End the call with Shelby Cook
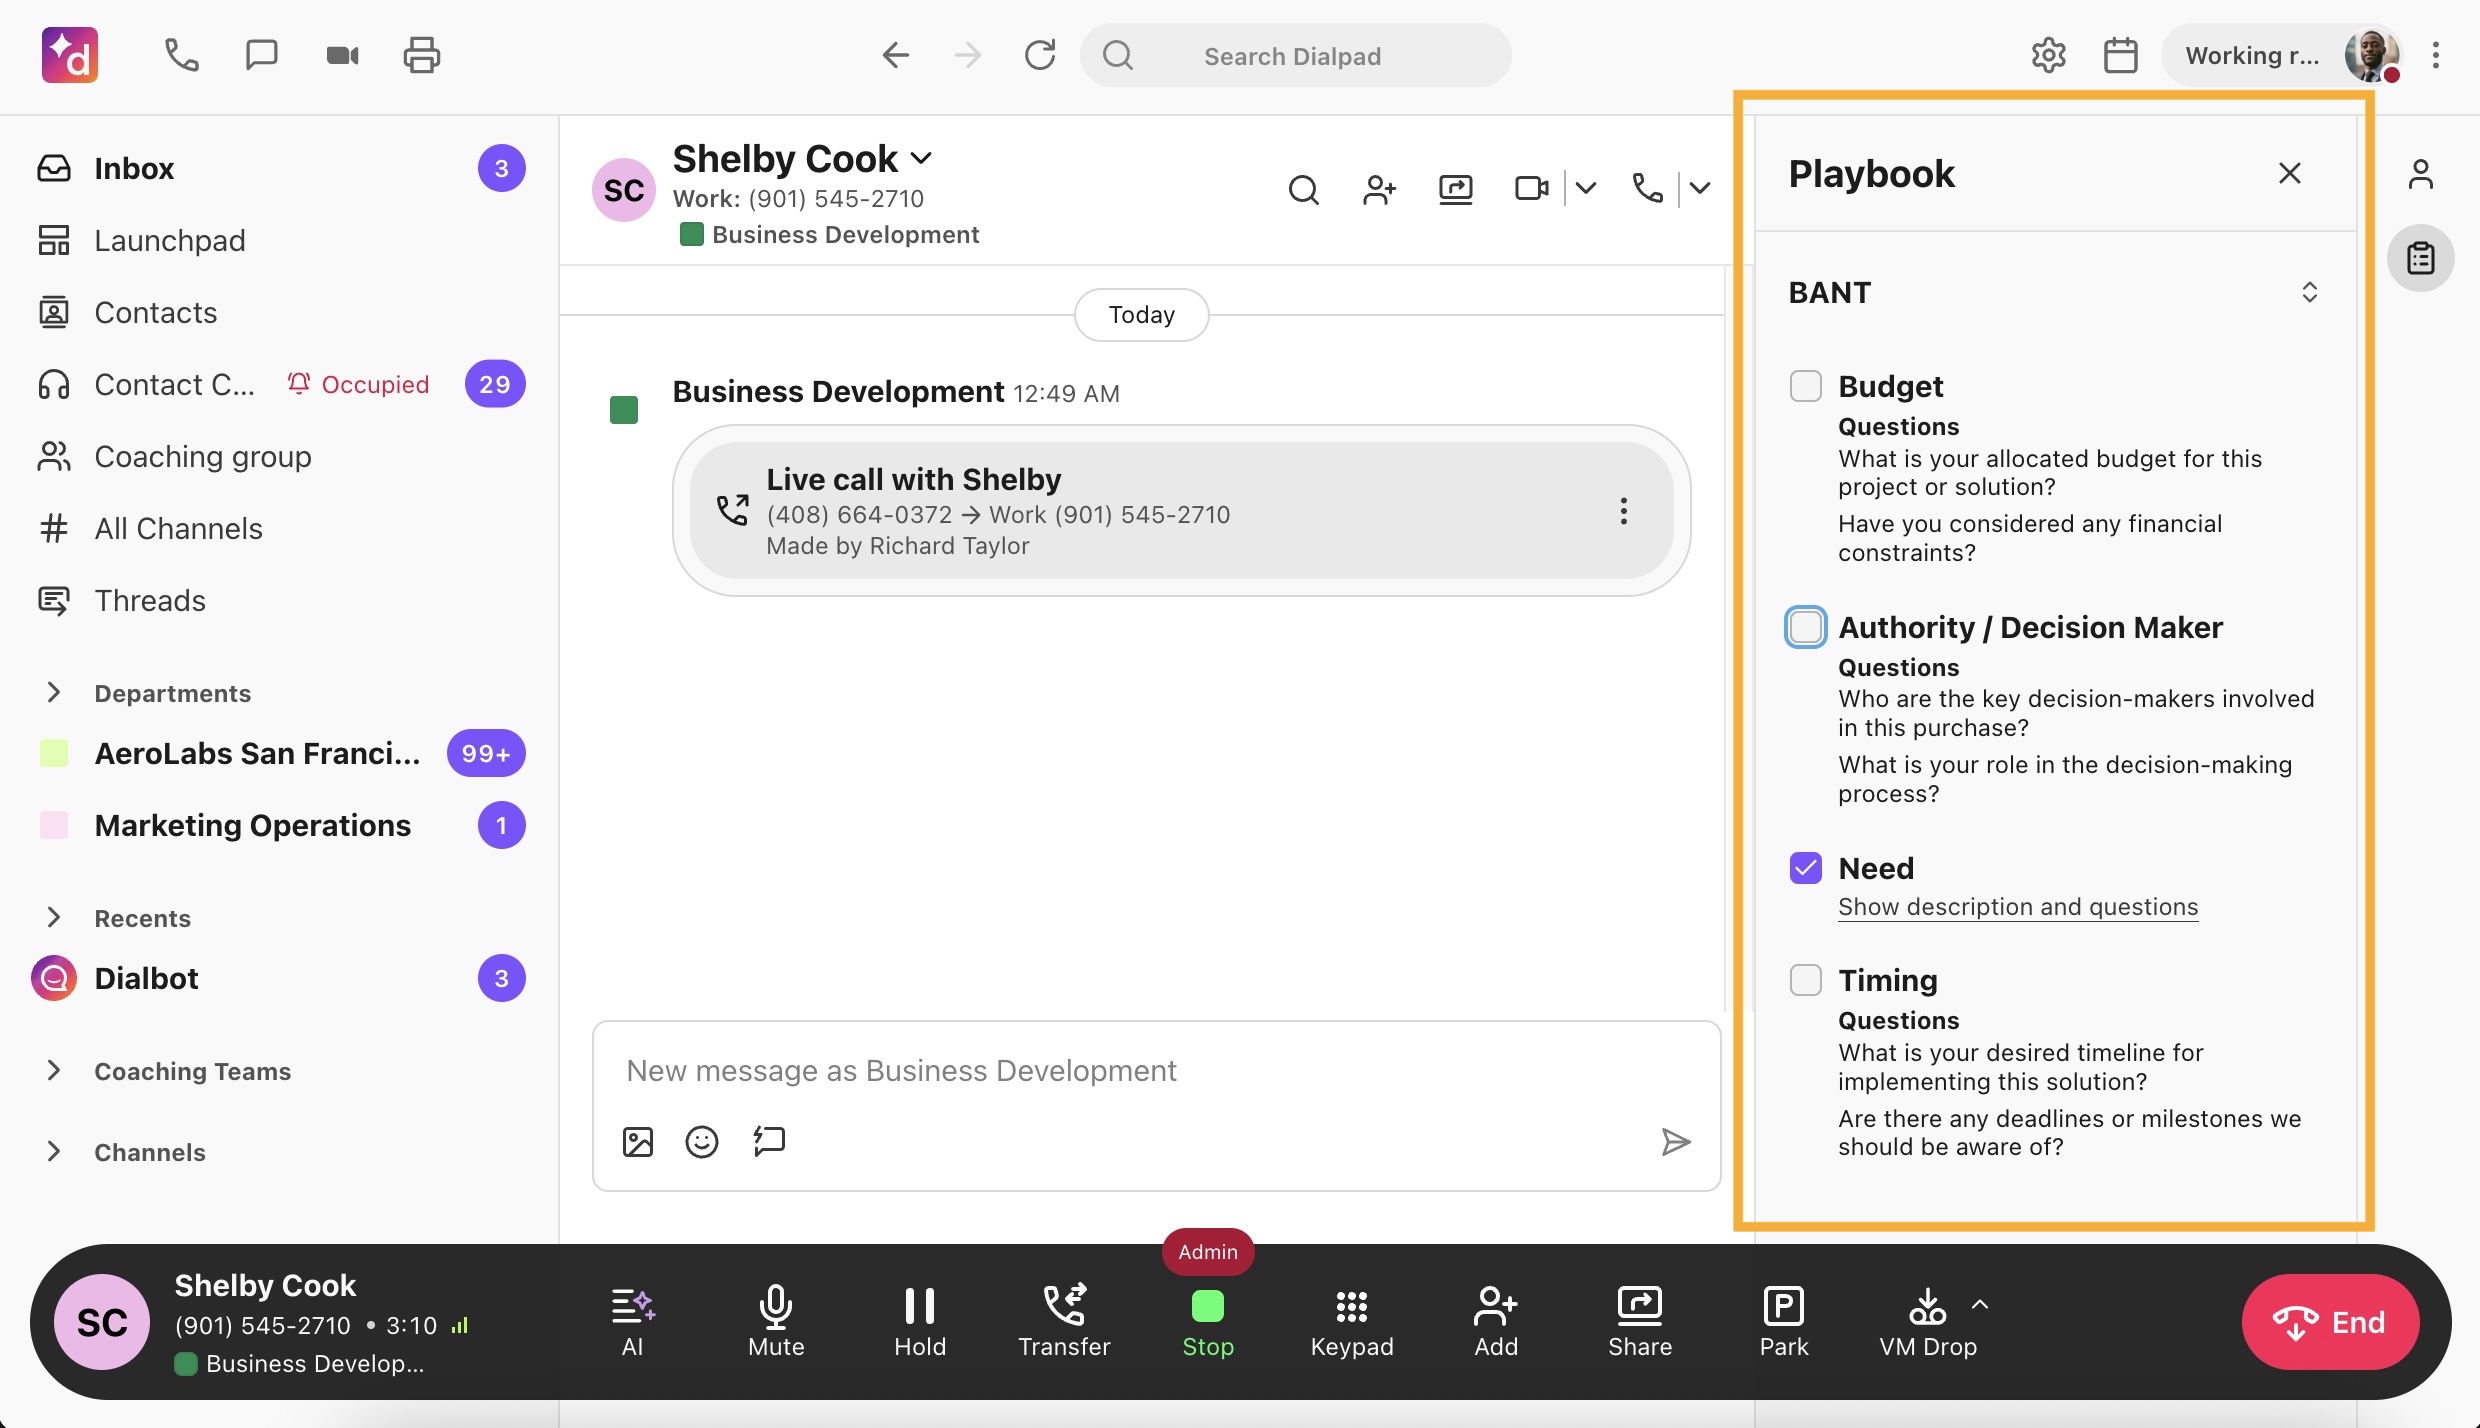The image size is (2480, 1428). [2329, 1322]
